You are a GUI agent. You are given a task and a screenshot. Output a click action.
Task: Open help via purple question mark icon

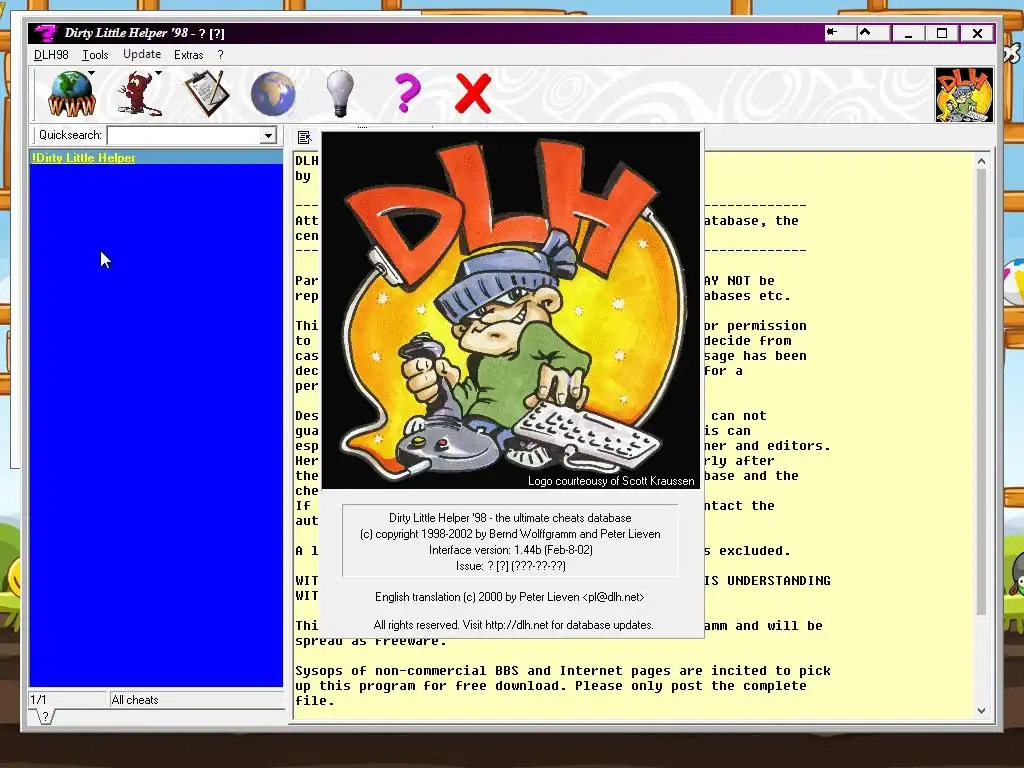click(408, 93)
